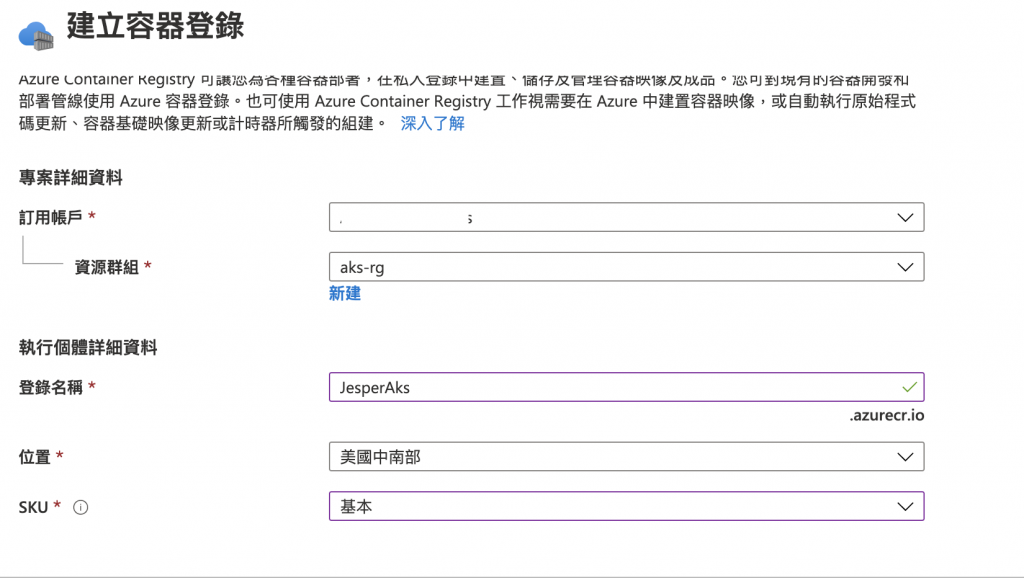Screen dimensions: 1024x578
Task: Open the 訂用帳戶 subscription dropdown
Action: 626,217
